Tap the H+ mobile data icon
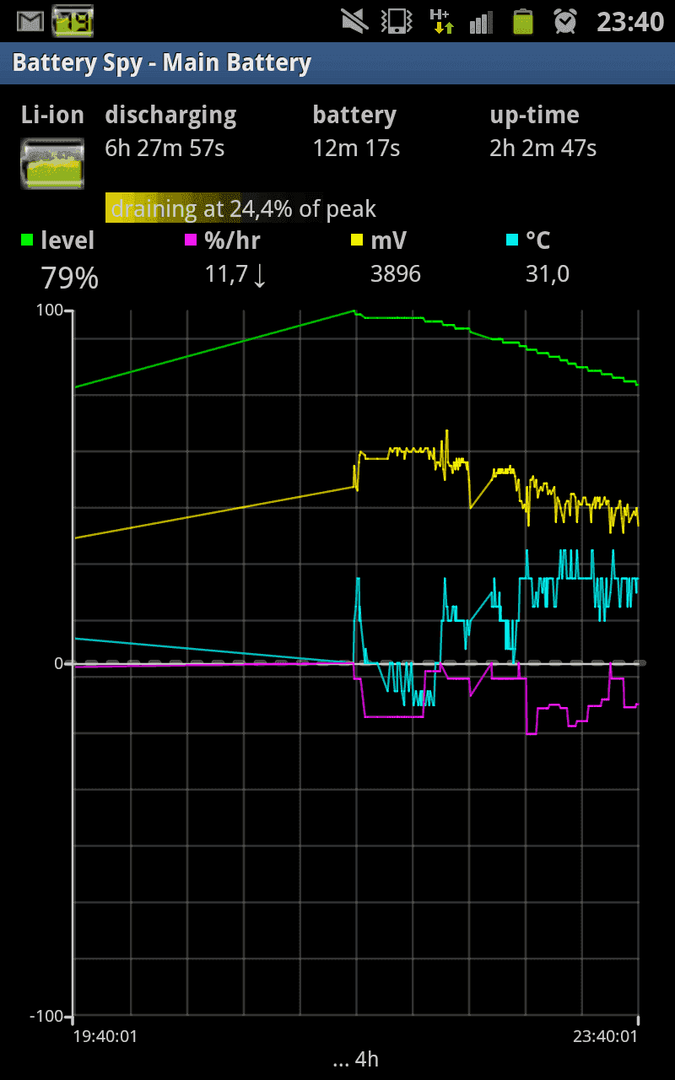The width and height of the screenshot is (675, 1080). pyautogui.click(x=441, y=21)
